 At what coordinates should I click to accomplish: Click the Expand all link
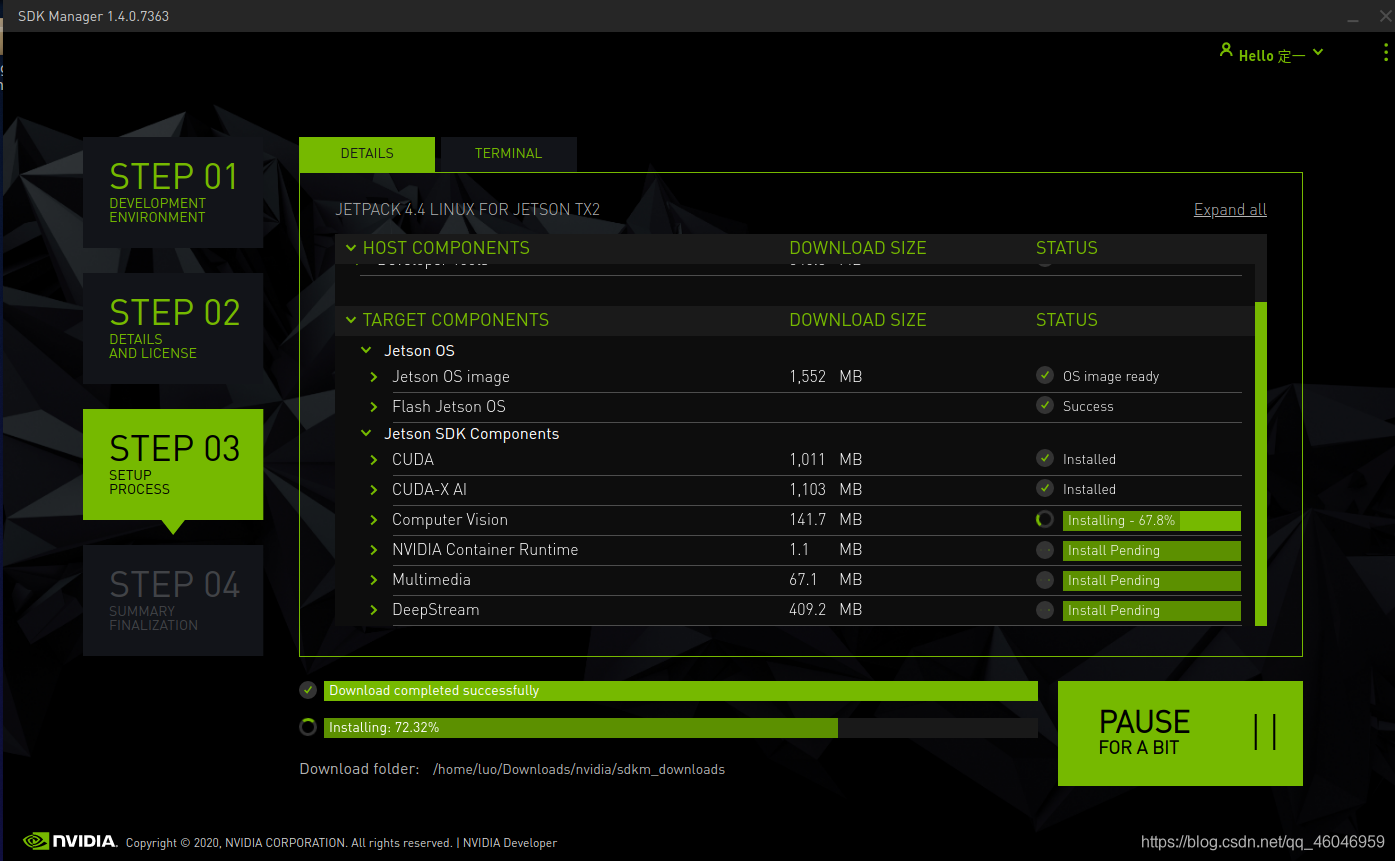click(1230, 210)
